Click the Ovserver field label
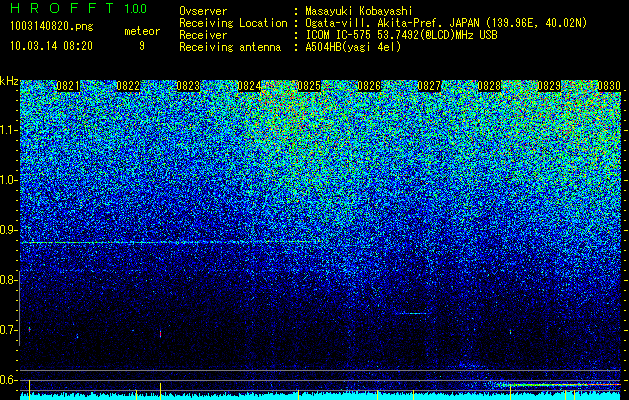The image size is (629, 400). tap(203, 11)
